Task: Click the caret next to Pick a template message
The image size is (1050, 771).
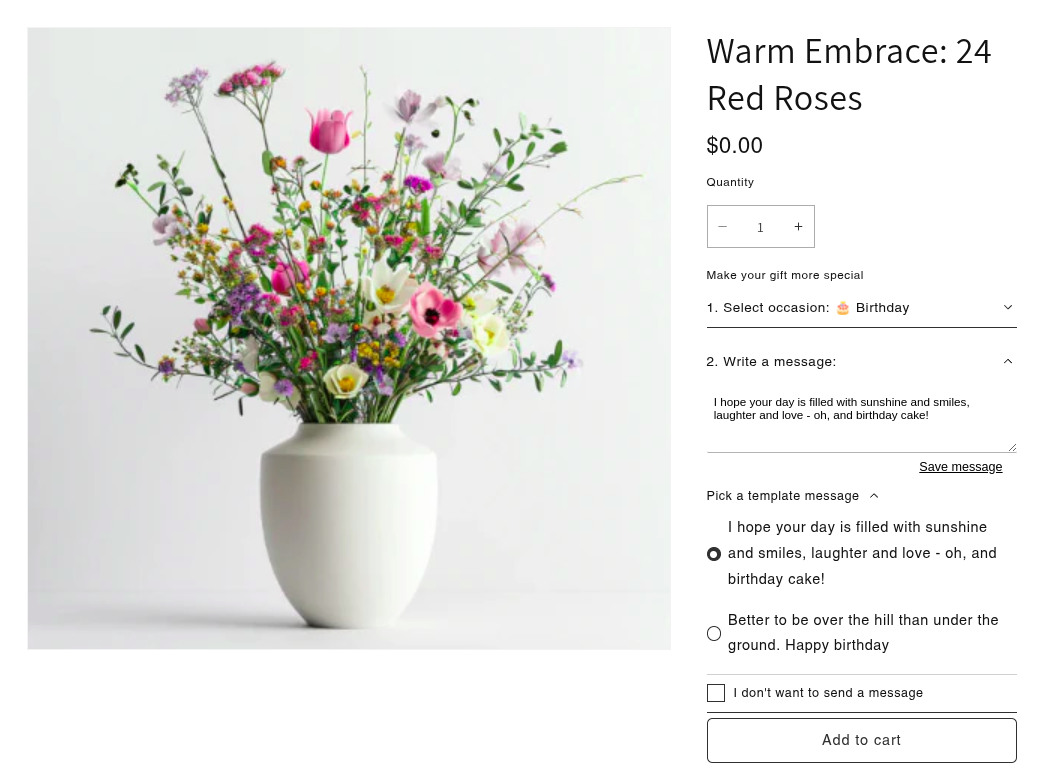Action: coord(874,496)
